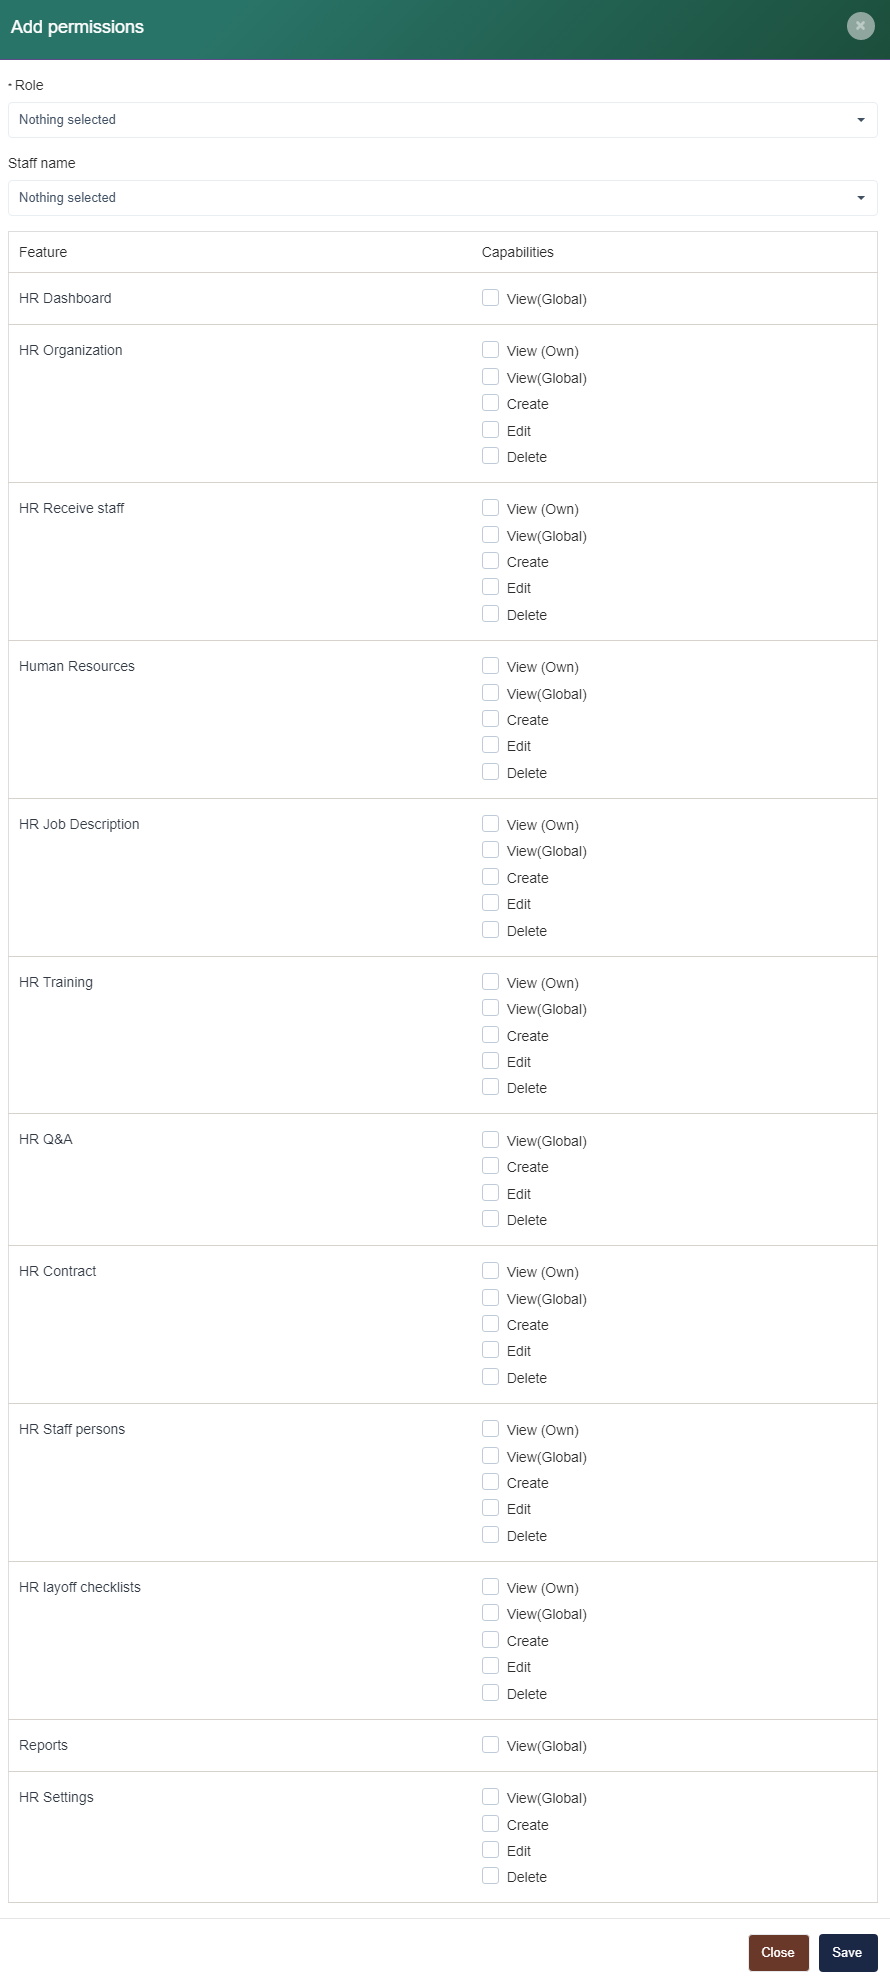Viewport: 890px width, 1977px height.
Task: Enable Create for HR Q&A
Action: (491, 1166)
